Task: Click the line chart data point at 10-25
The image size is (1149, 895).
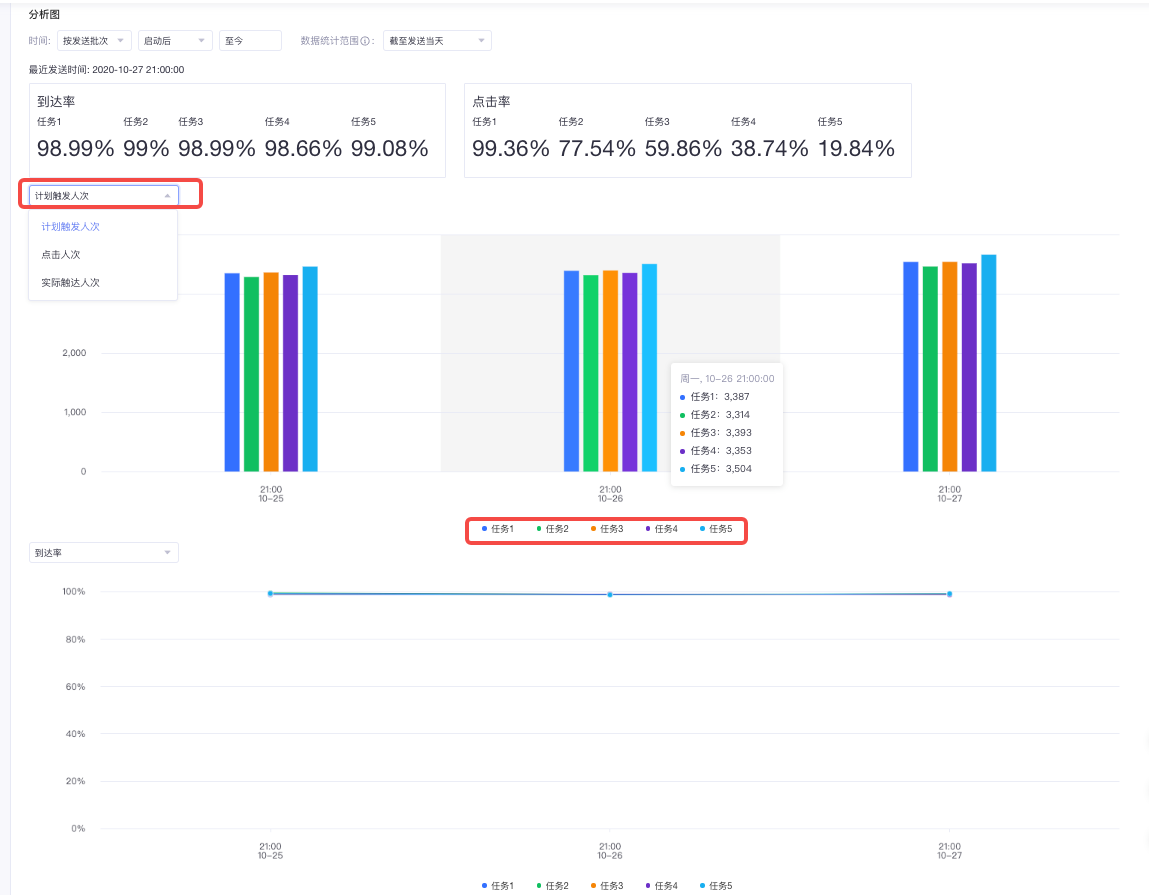Action: 270,594
